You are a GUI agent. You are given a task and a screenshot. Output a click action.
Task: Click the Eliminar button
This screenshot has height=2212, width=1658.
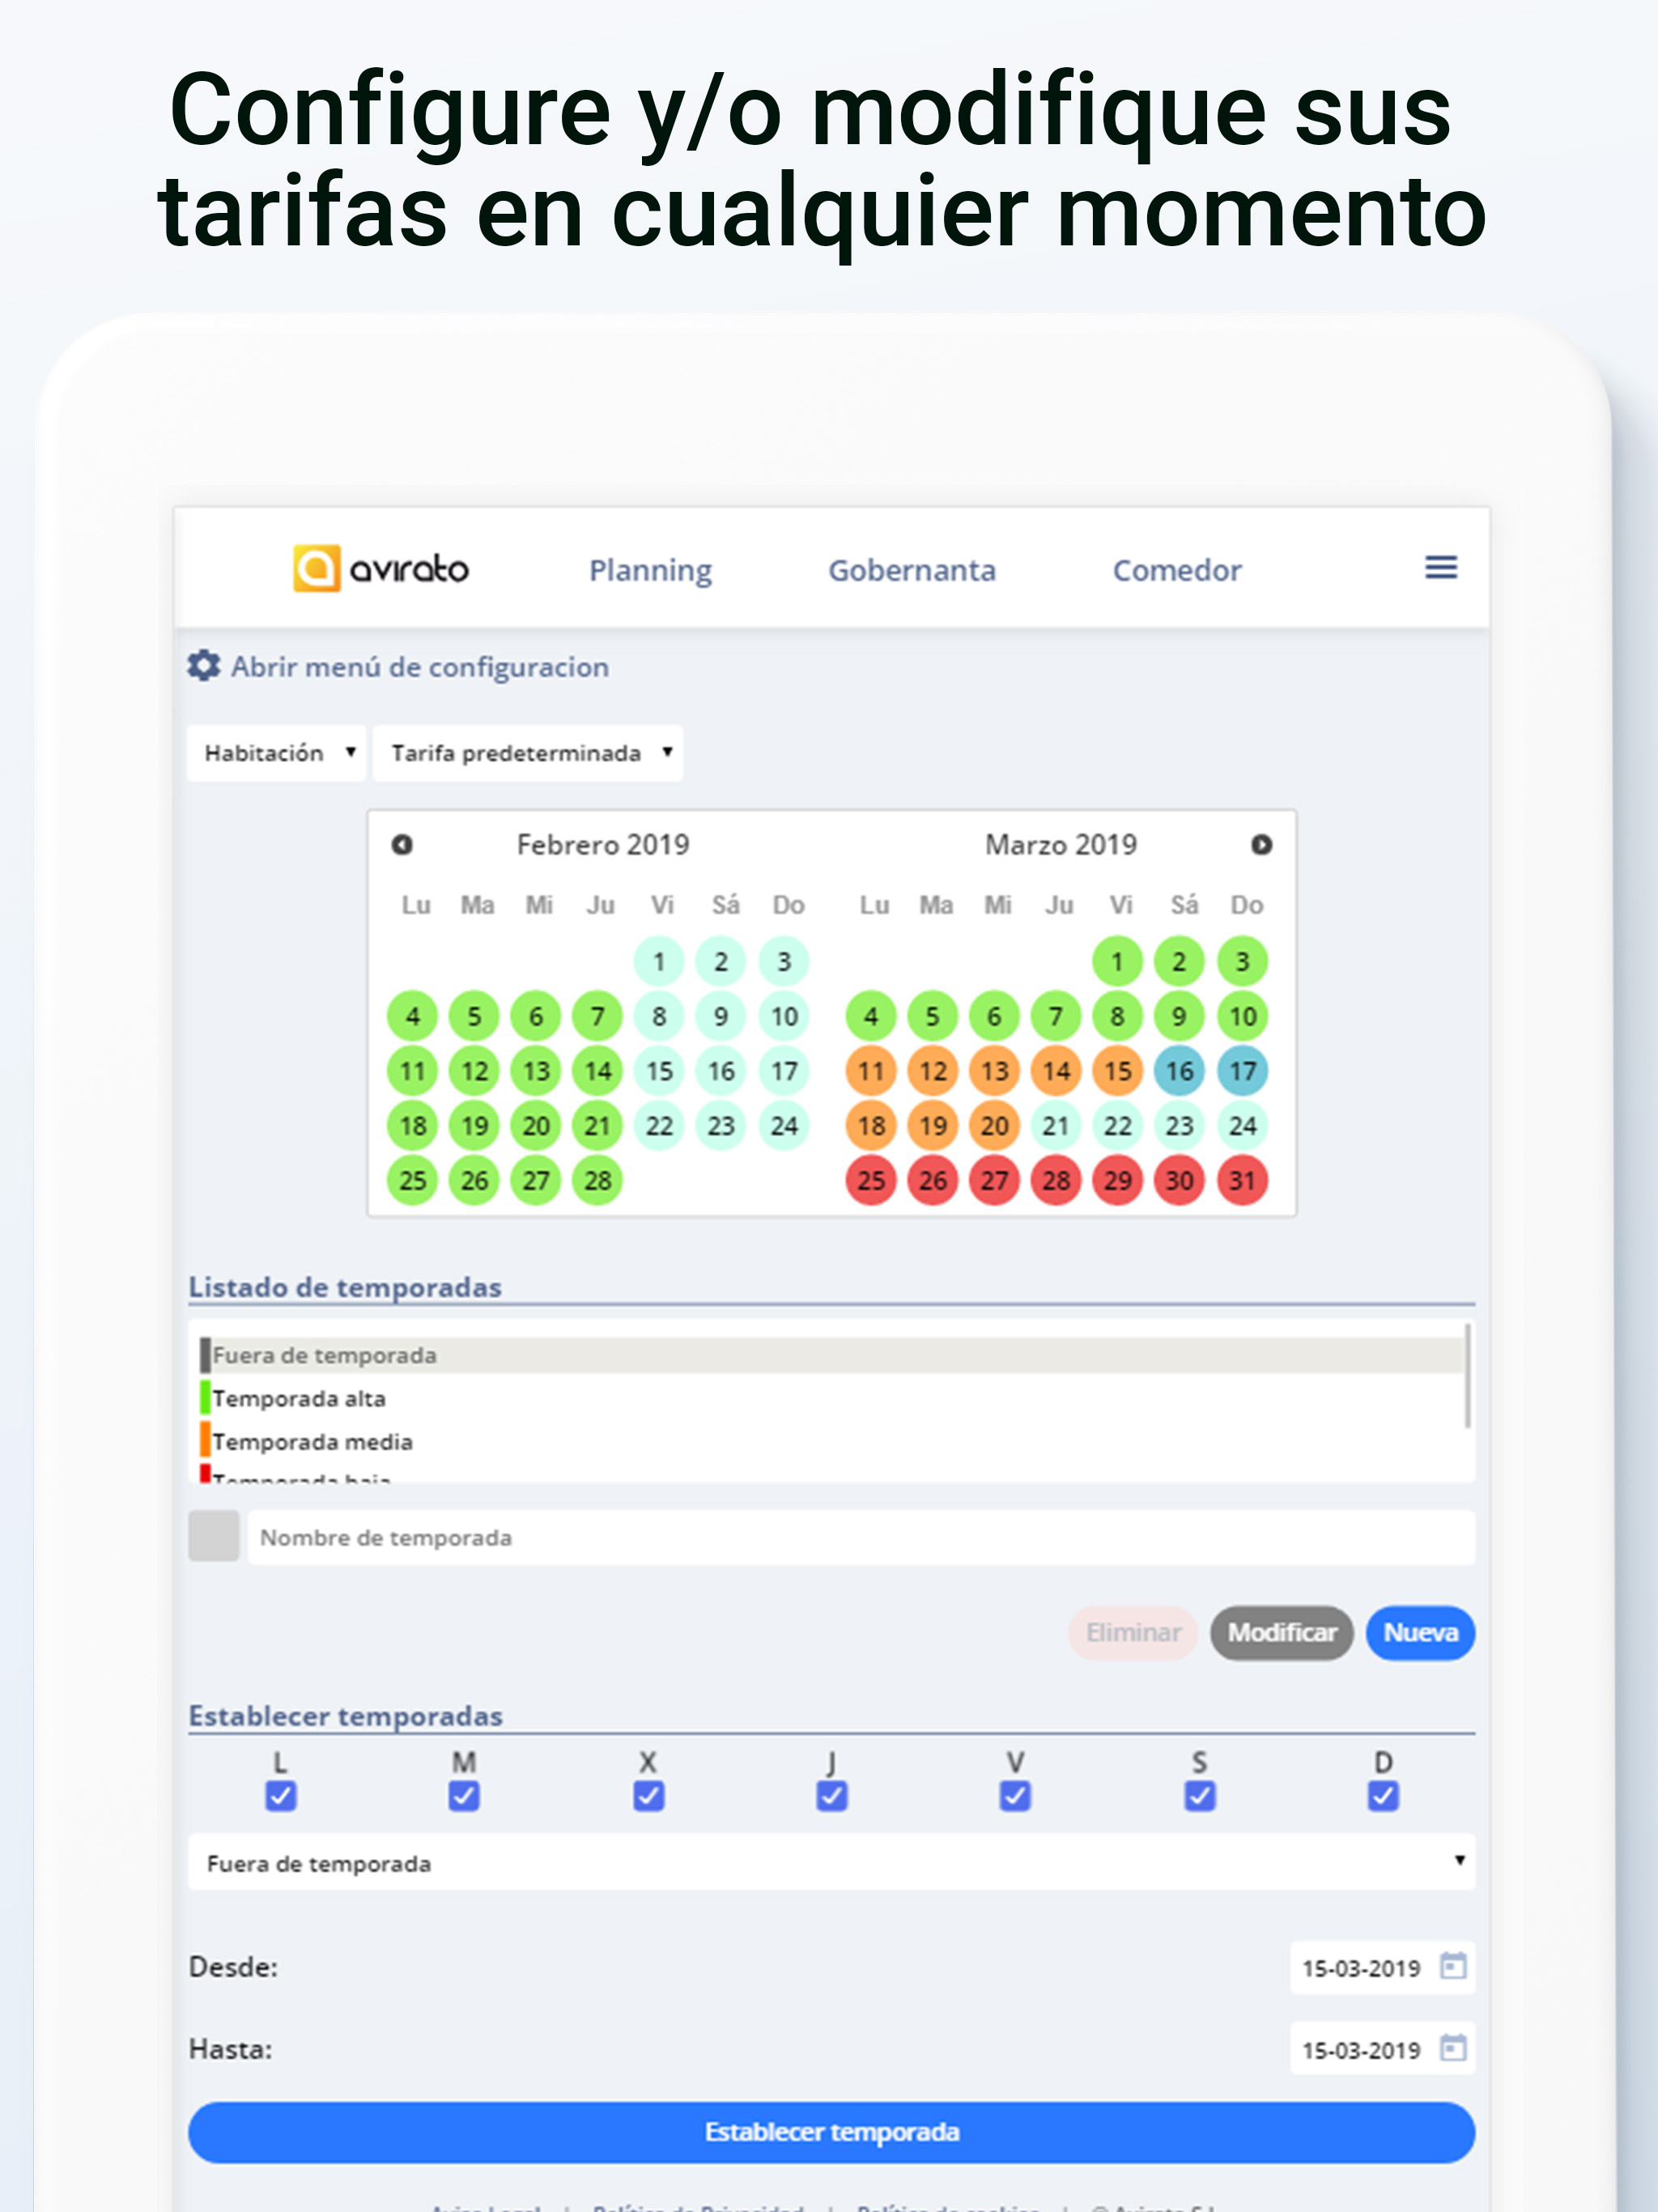(1133, 1633)
